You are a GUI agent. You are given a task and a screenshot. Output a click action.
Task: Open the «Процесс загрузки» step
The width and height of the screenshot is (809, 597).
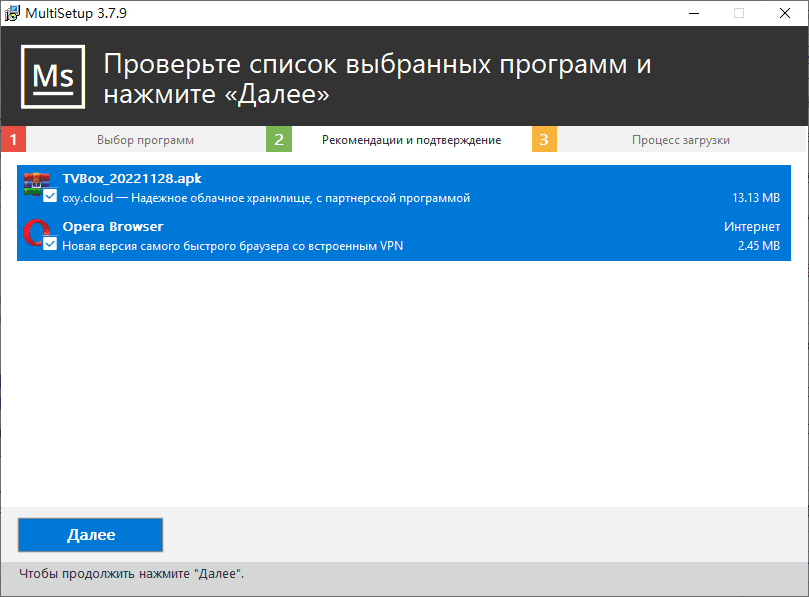click(x=680, y=140)
